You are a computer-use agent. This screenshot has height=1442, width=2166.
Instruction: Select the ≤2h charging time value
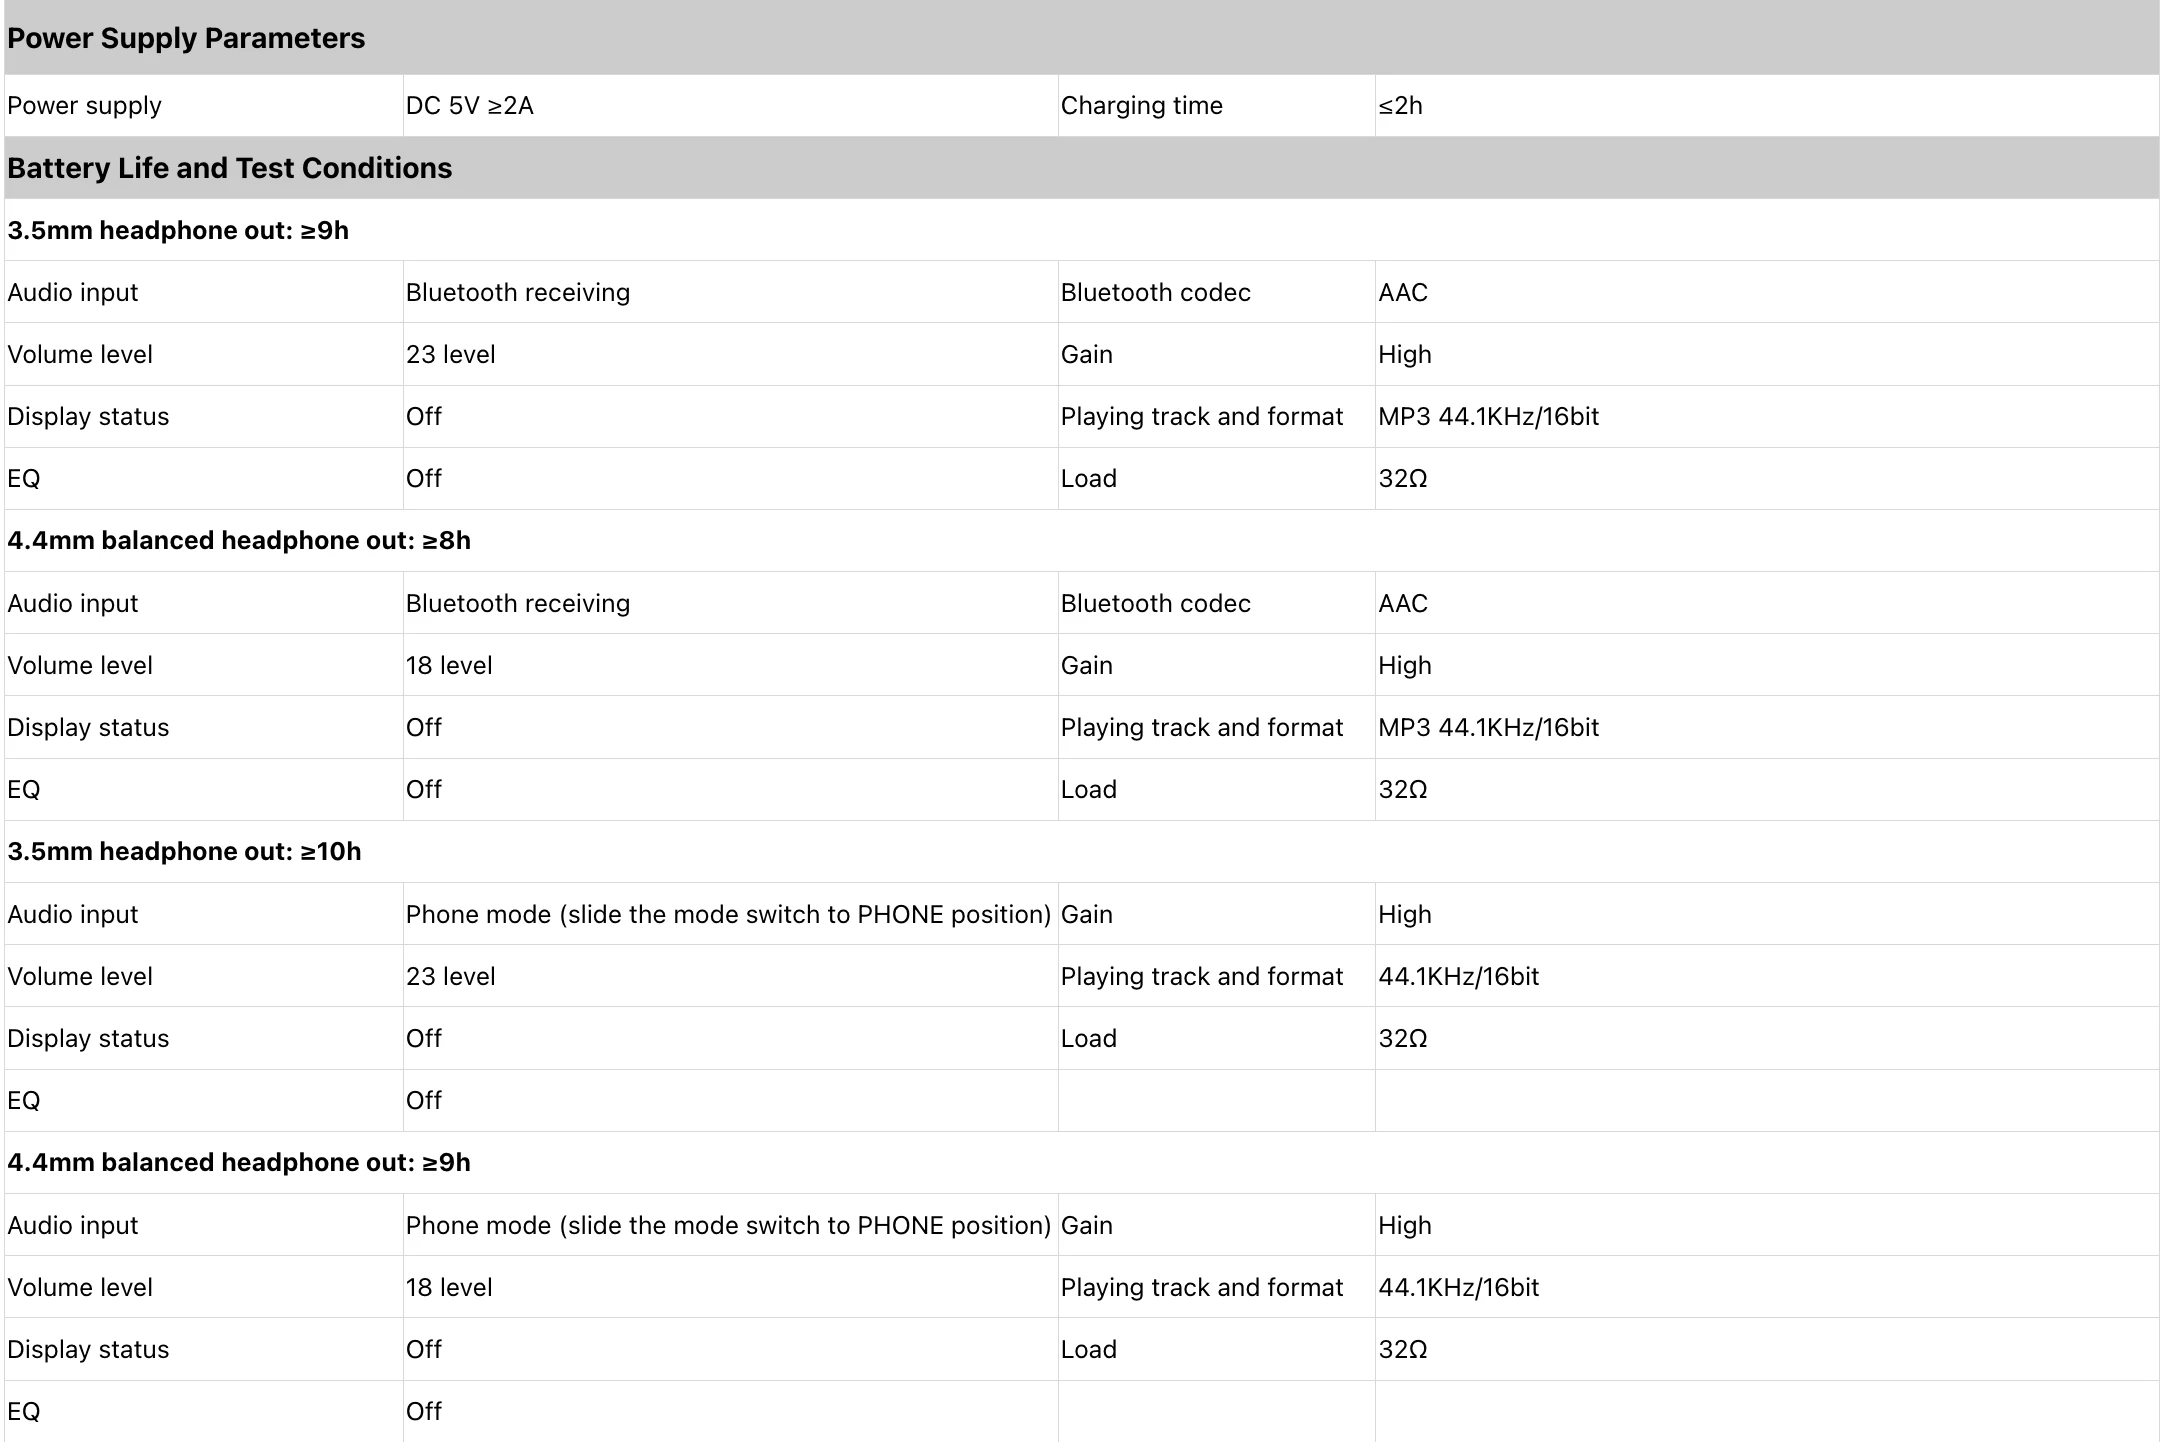pyautogui.click(x=1767, y=106)
